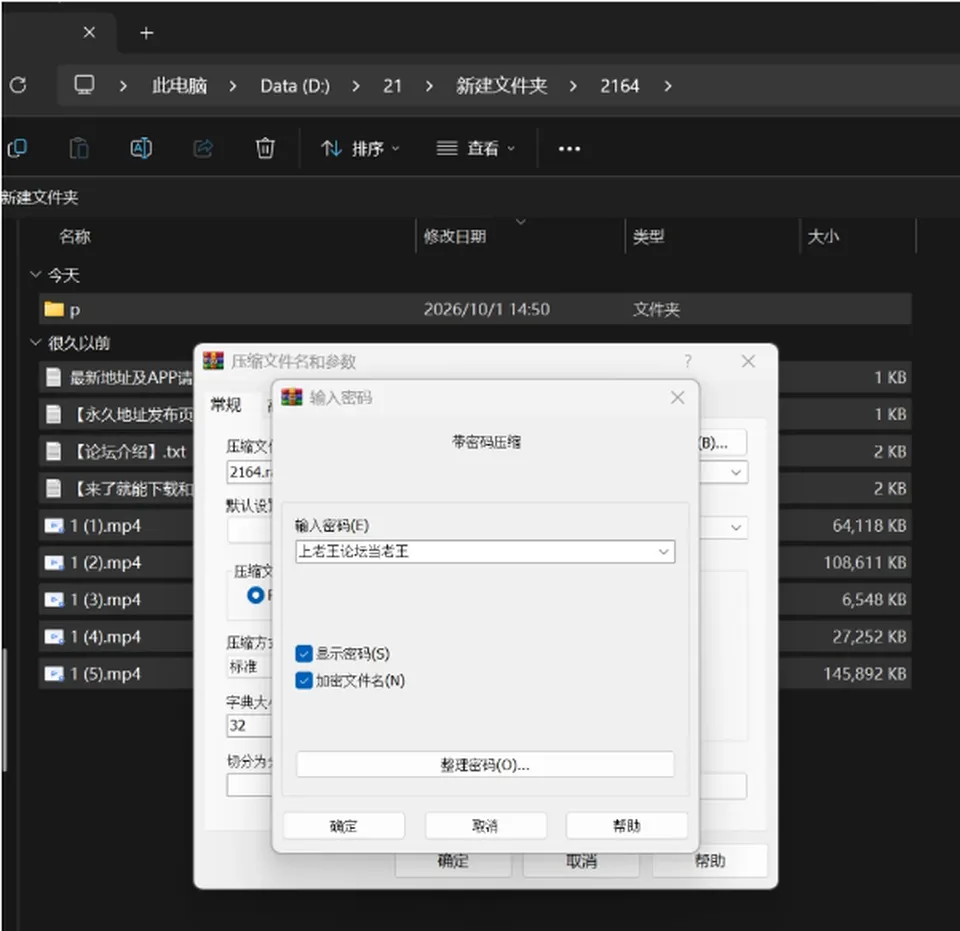Click the refresh icon in address bar

(18, 85)
